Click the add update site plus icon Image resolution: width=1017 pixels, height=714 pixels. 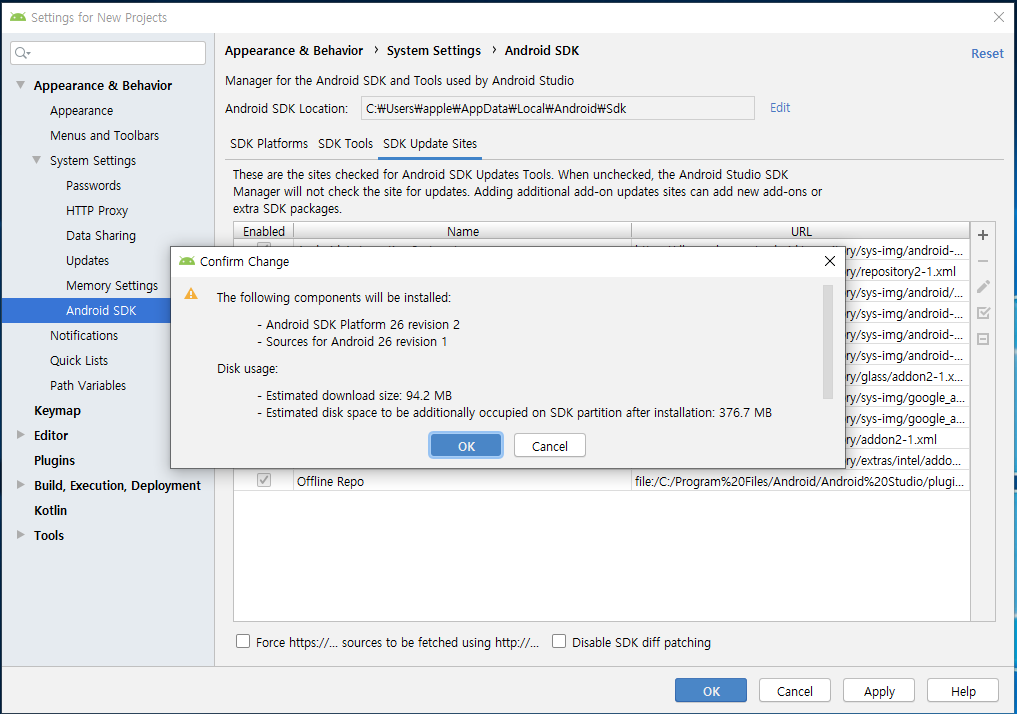[x=983, y=235]
